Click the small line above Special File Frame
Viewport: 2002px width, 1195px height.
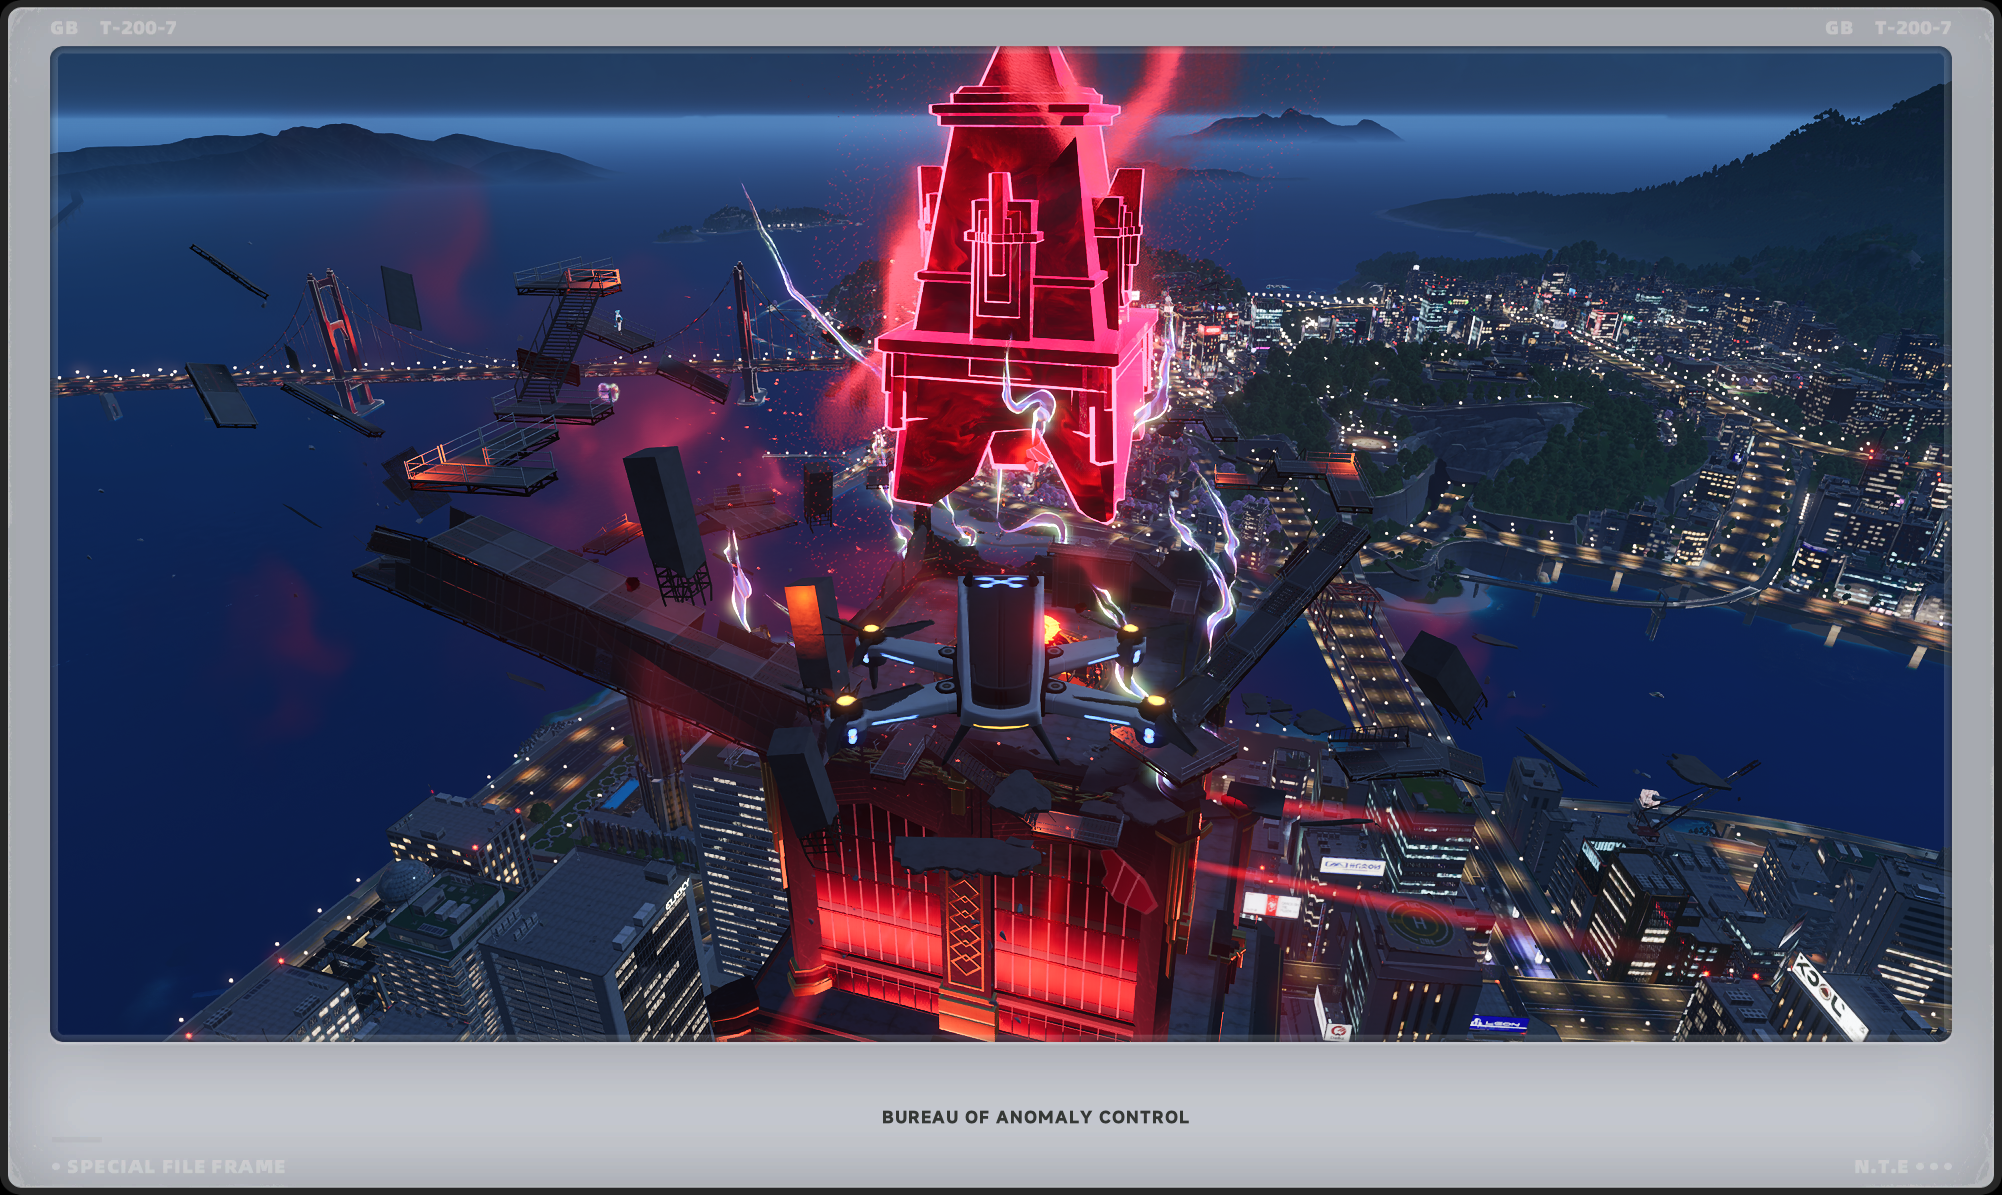[76, 1139]
